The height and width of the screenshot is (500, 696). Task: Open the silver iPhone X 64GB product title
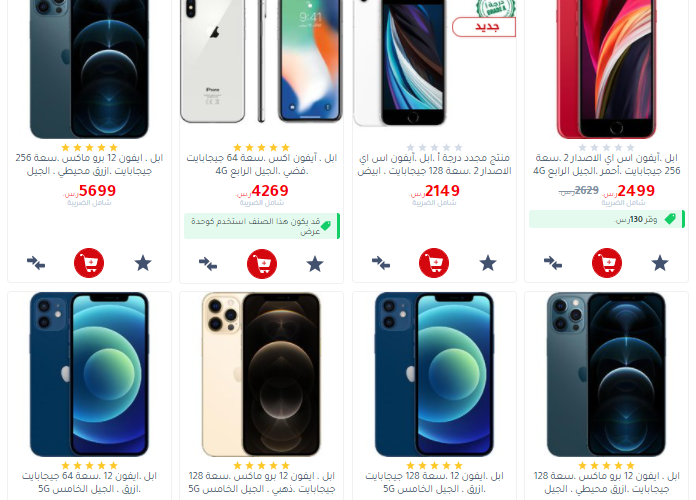(x=262, y=164)
